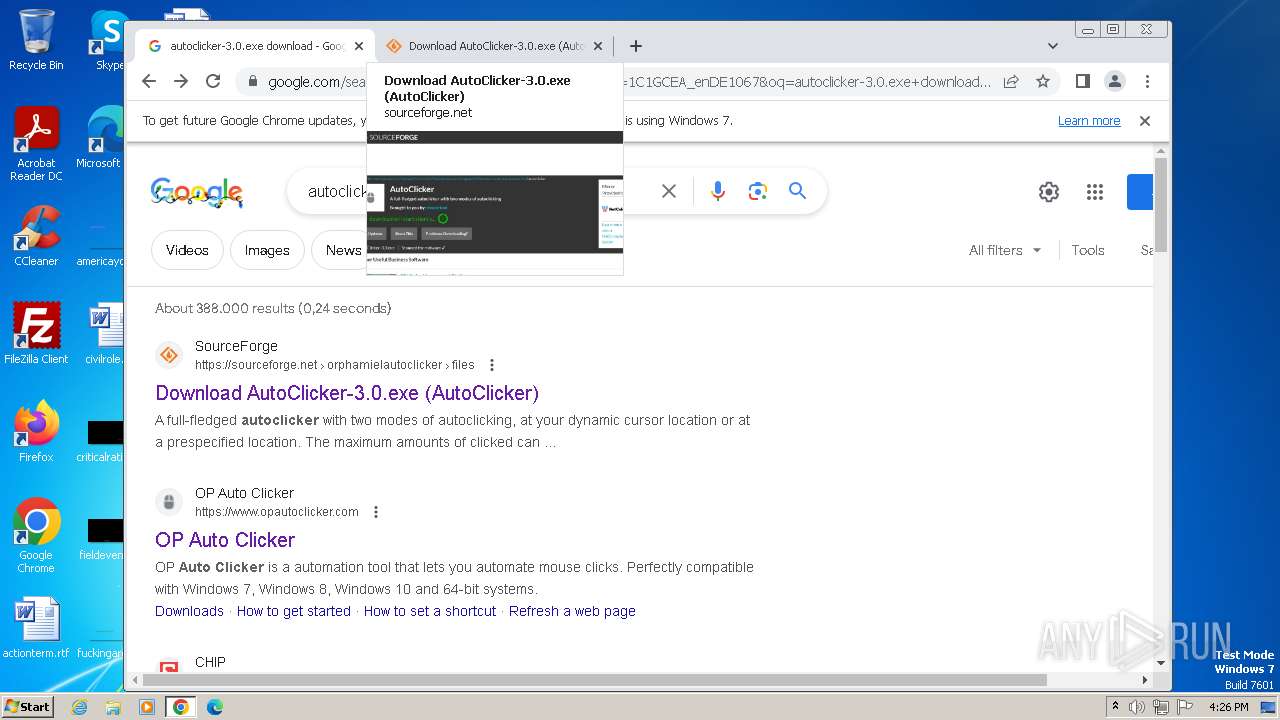
Task: Open How to set a shortcut sitelink
Action: pyautogui.click(x=430, y=611)
